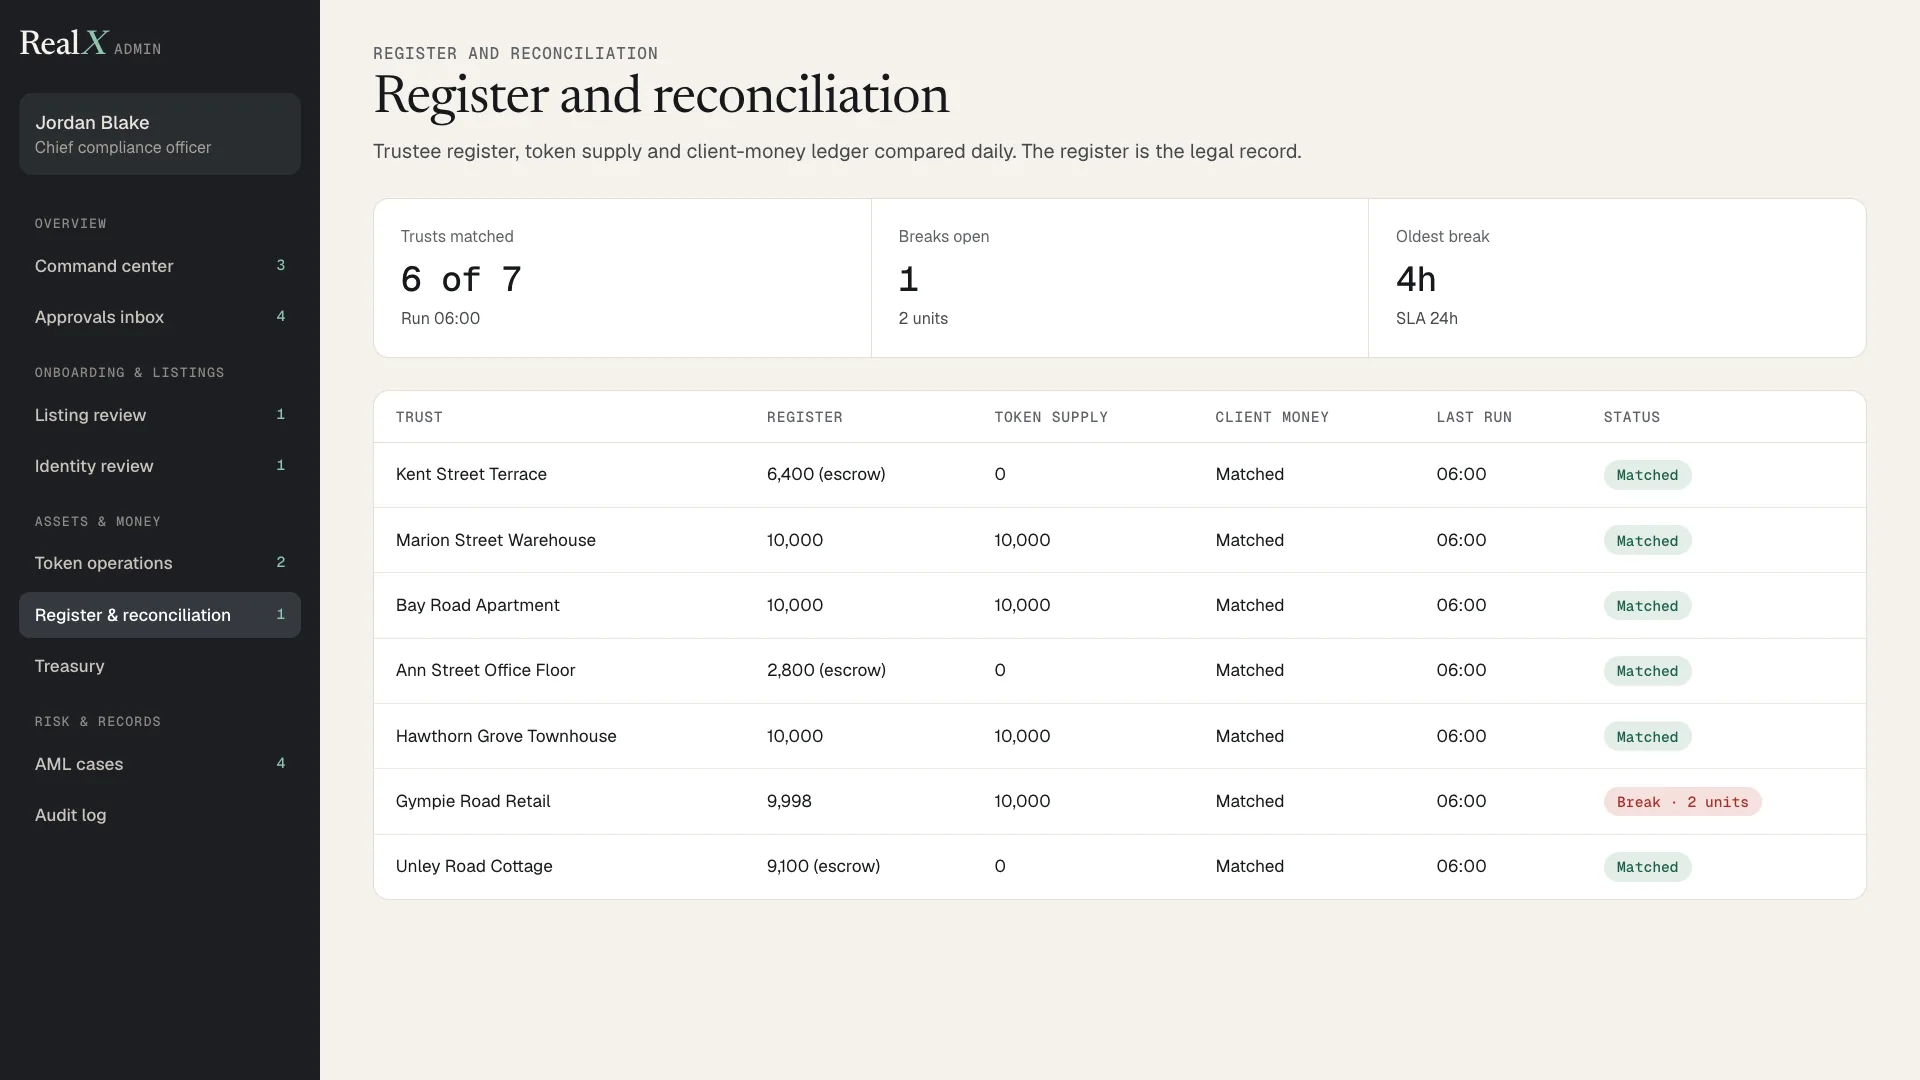The image size is (1920, 1080).
Task: Open Bay Road Apartment trust row
Action: point(1119,605)
